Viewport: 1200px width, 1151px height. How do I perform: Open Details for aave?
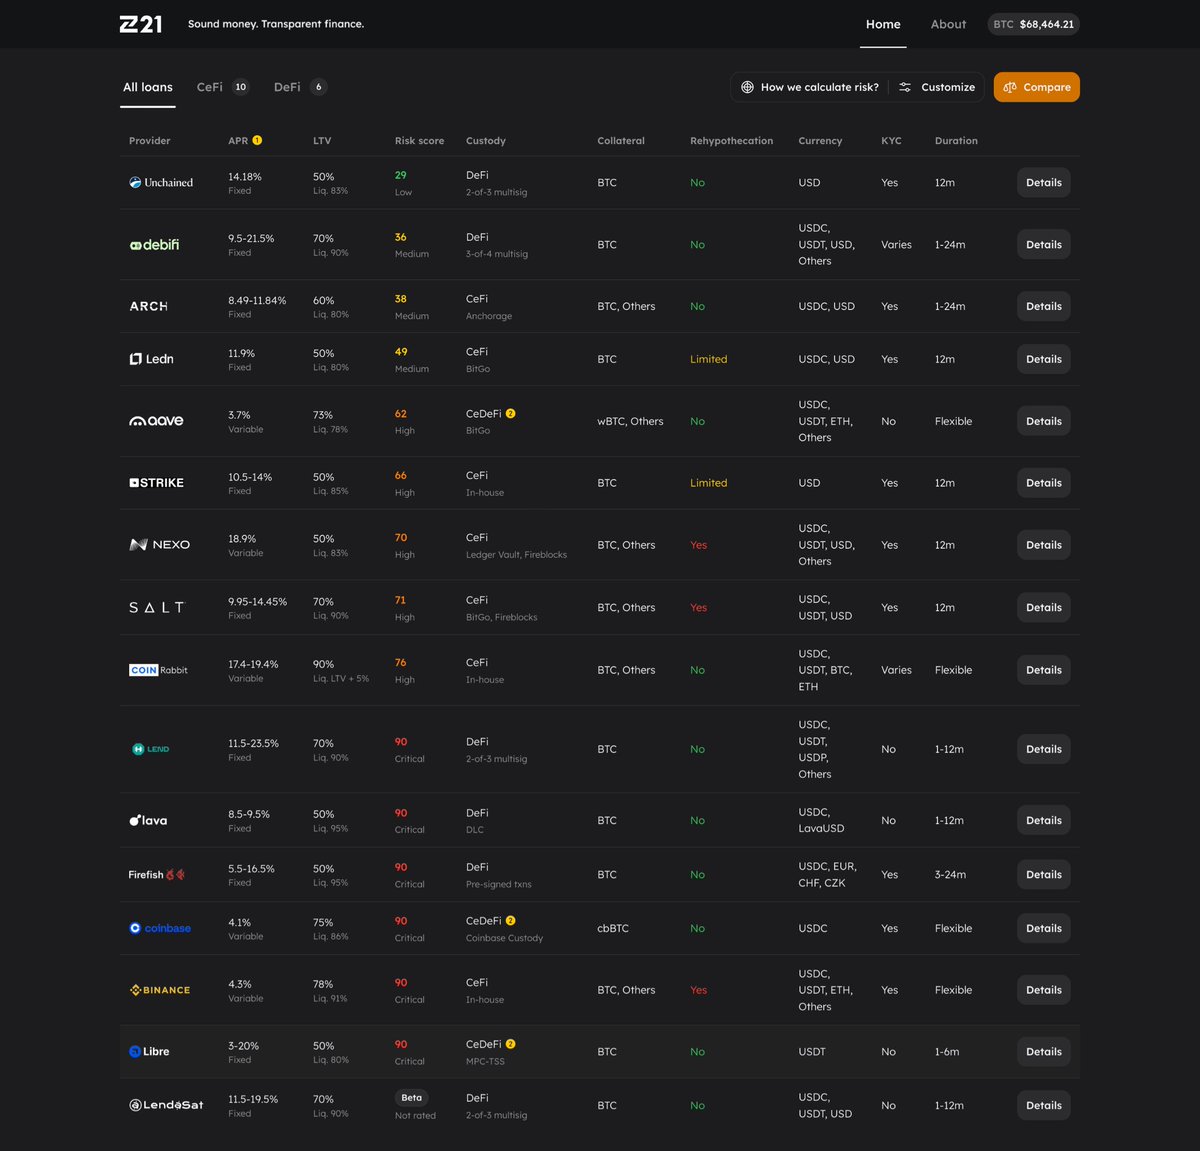coord(1044,421)
